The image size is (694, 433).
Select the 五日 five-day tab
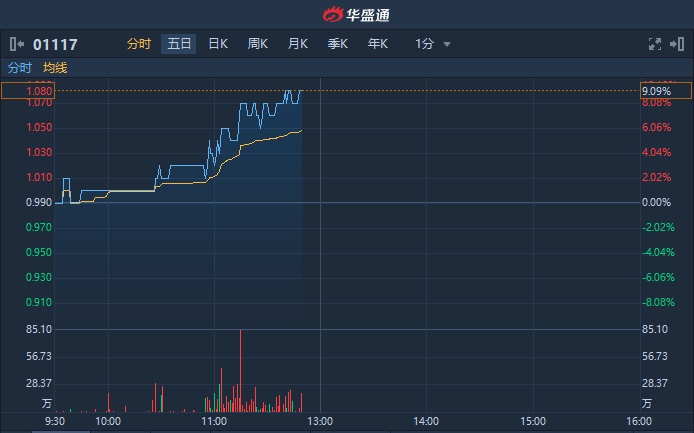179,44
